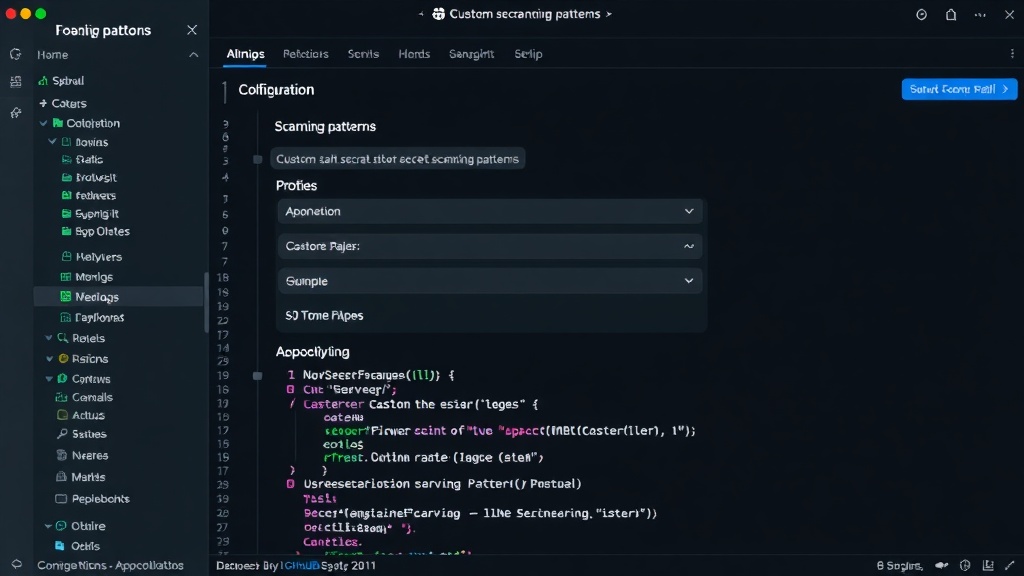
Task: Collapse the Colotetion tree folder
Action: [43, 123]
